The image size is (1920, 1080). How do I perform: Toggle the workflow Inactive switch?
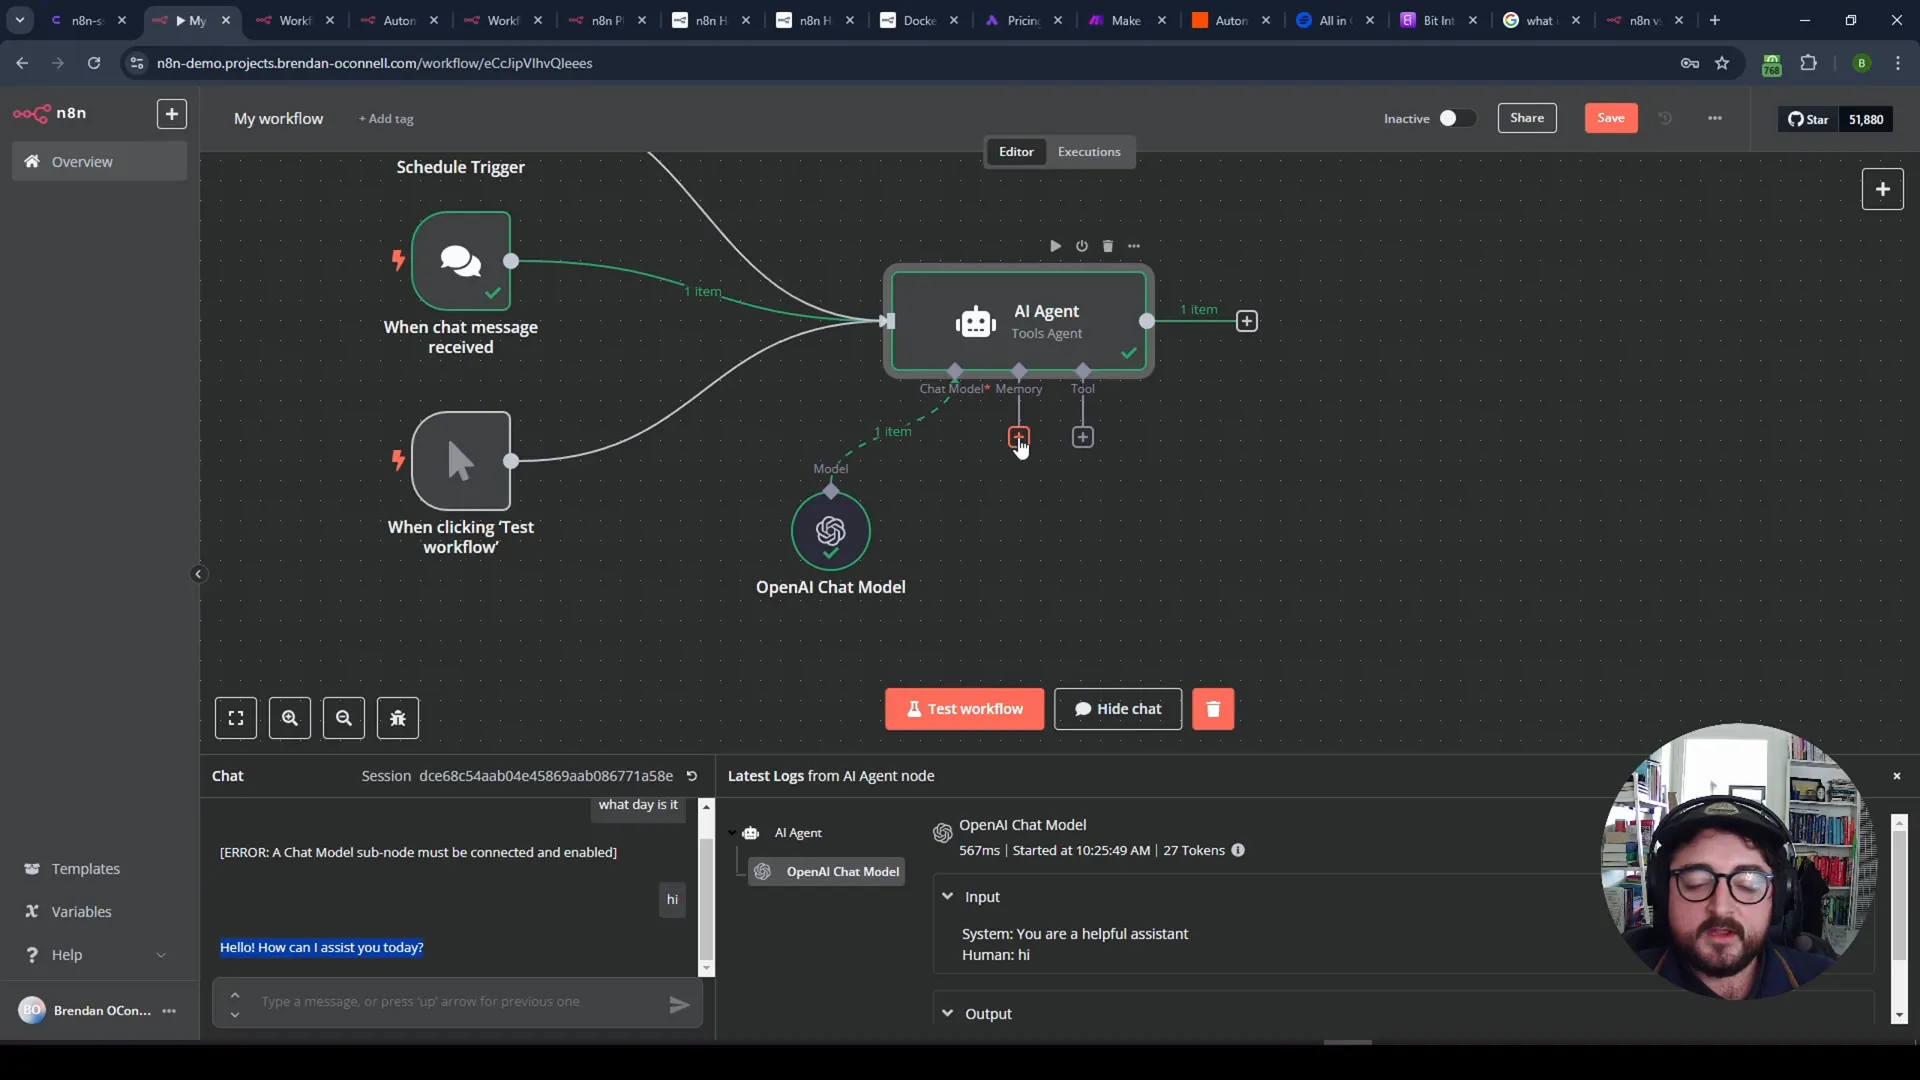point(1456,118)
